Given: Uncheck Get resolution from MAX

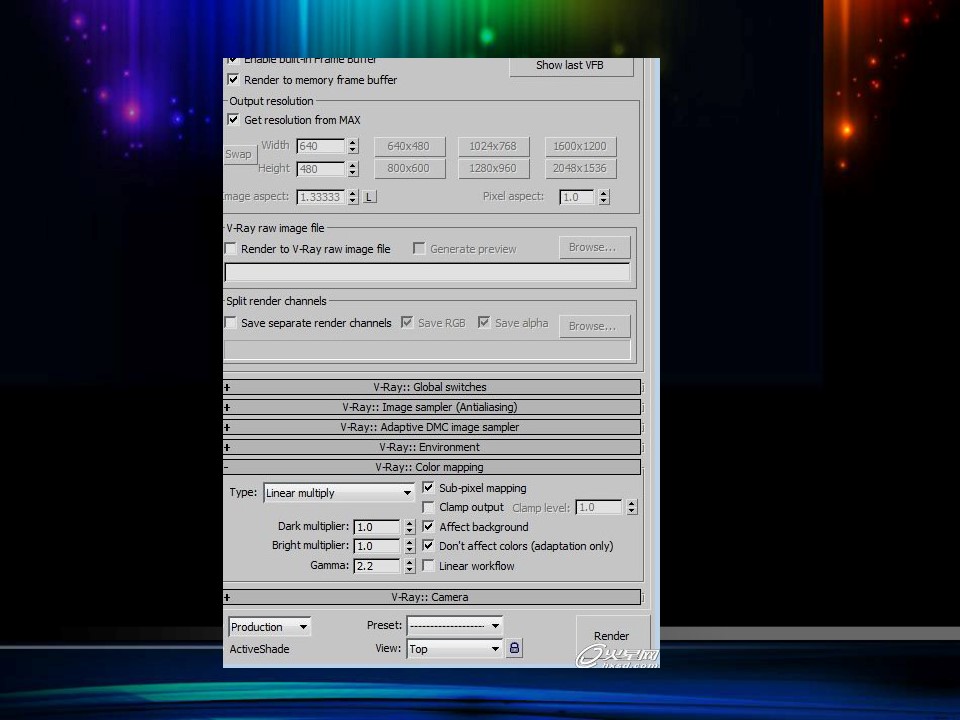Looking at the screenshot, I should point(233,119).
